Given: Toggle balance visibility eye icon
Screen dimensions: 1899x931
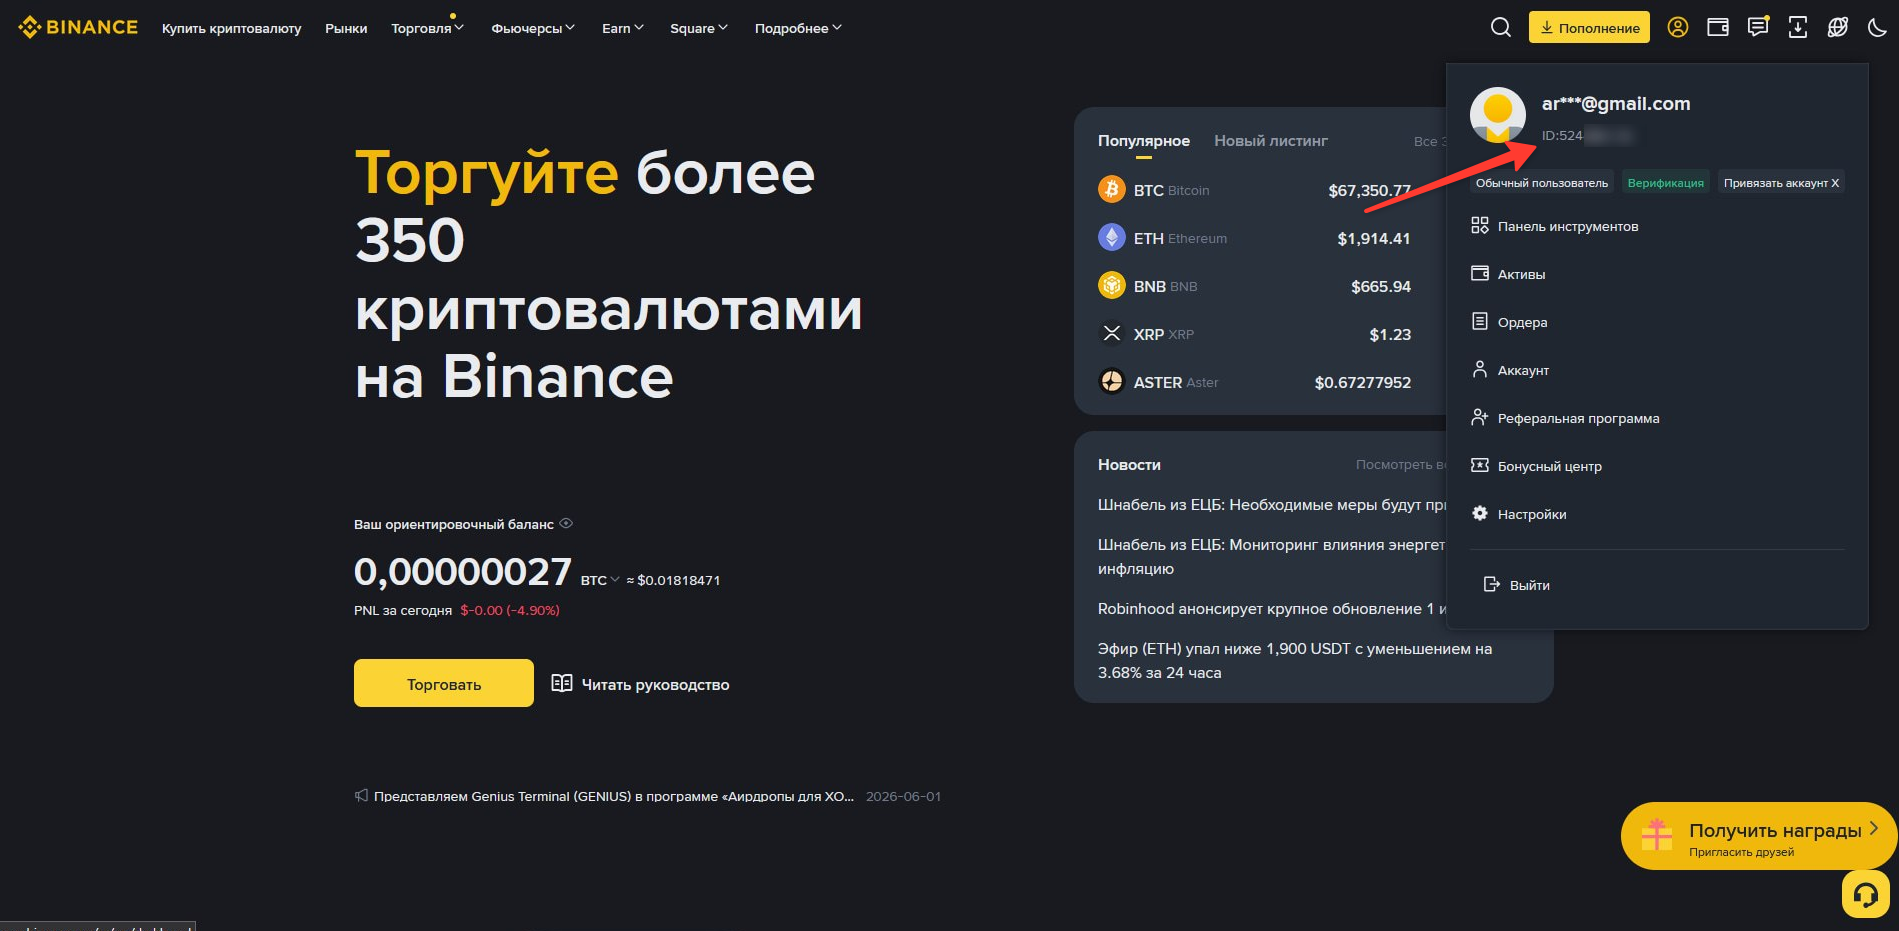Looking at the screenshot, I should pos(566,523).
